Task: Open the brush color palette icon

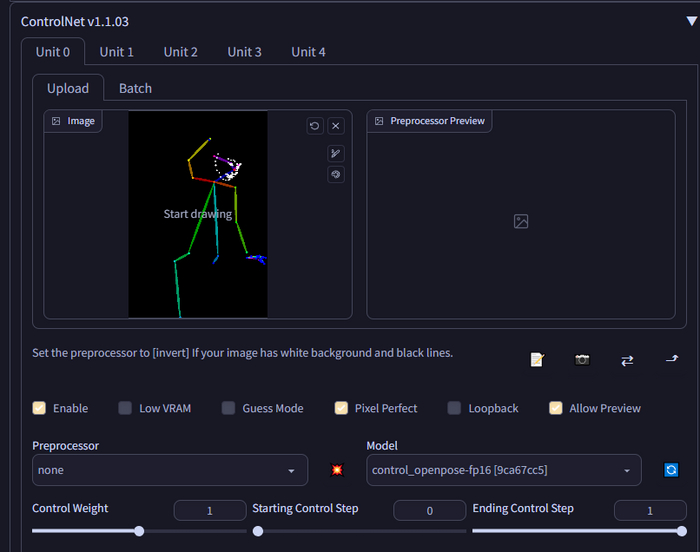Action: 336,174
